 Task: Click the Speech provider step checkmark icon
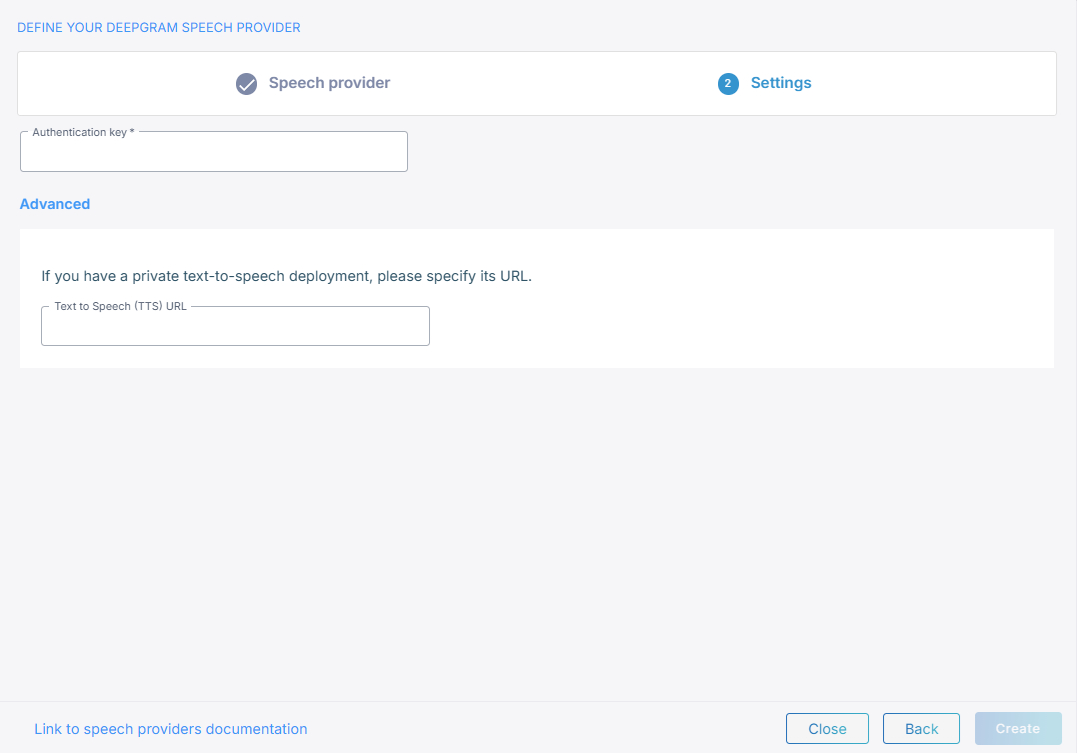click(x=247, y=84)
